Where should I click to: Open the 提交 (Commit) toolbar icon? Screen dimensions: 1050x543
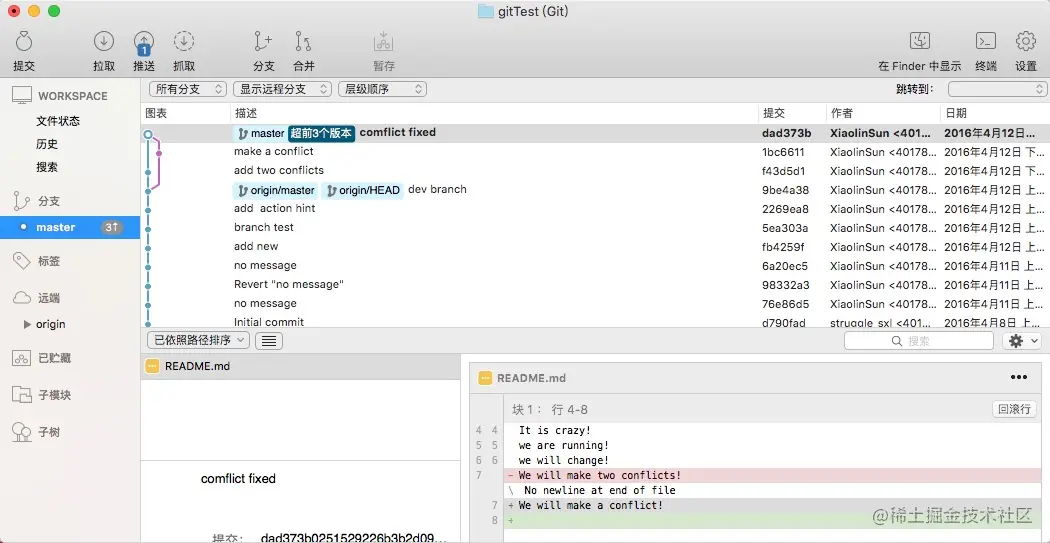(24, 42)
